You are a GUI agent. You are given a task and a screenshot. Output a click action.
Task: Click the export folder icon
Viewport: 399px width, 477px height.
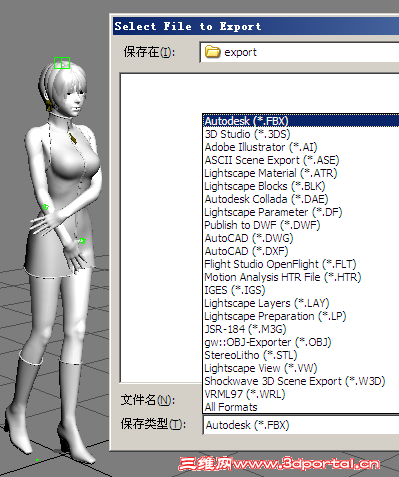[x=212, y=52]
